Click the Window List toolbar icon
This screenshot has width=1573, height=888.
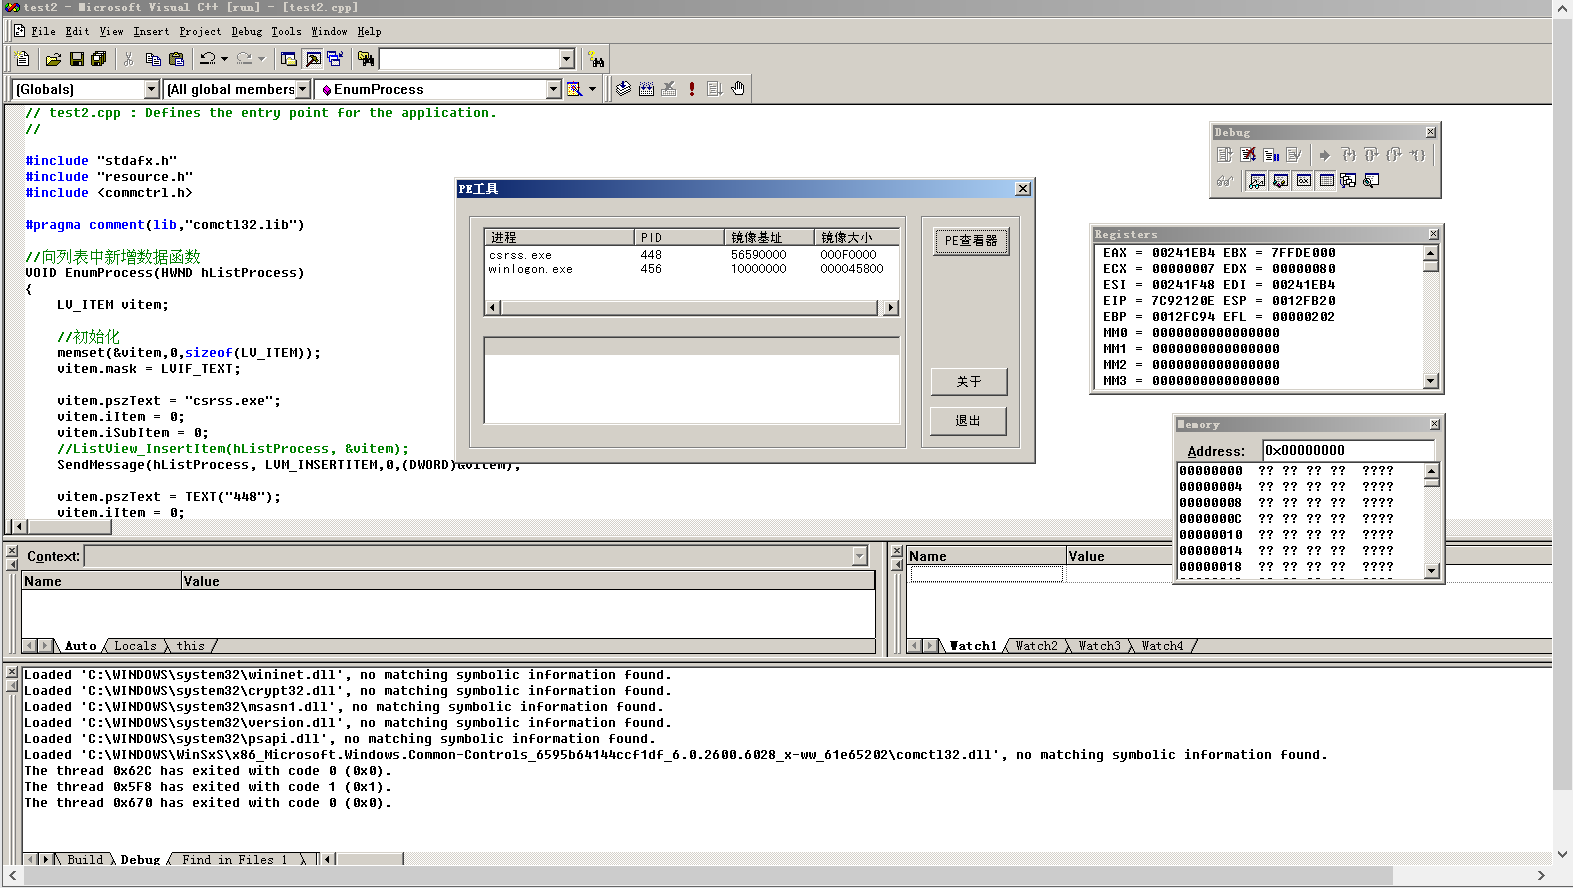pyautogui.click(x=335, y=59)
